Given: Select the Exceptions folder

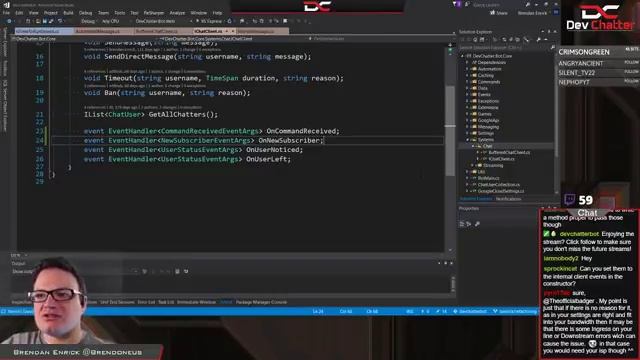Looking at the screenshot, I should pyautogui.click(x=488, y=101).
